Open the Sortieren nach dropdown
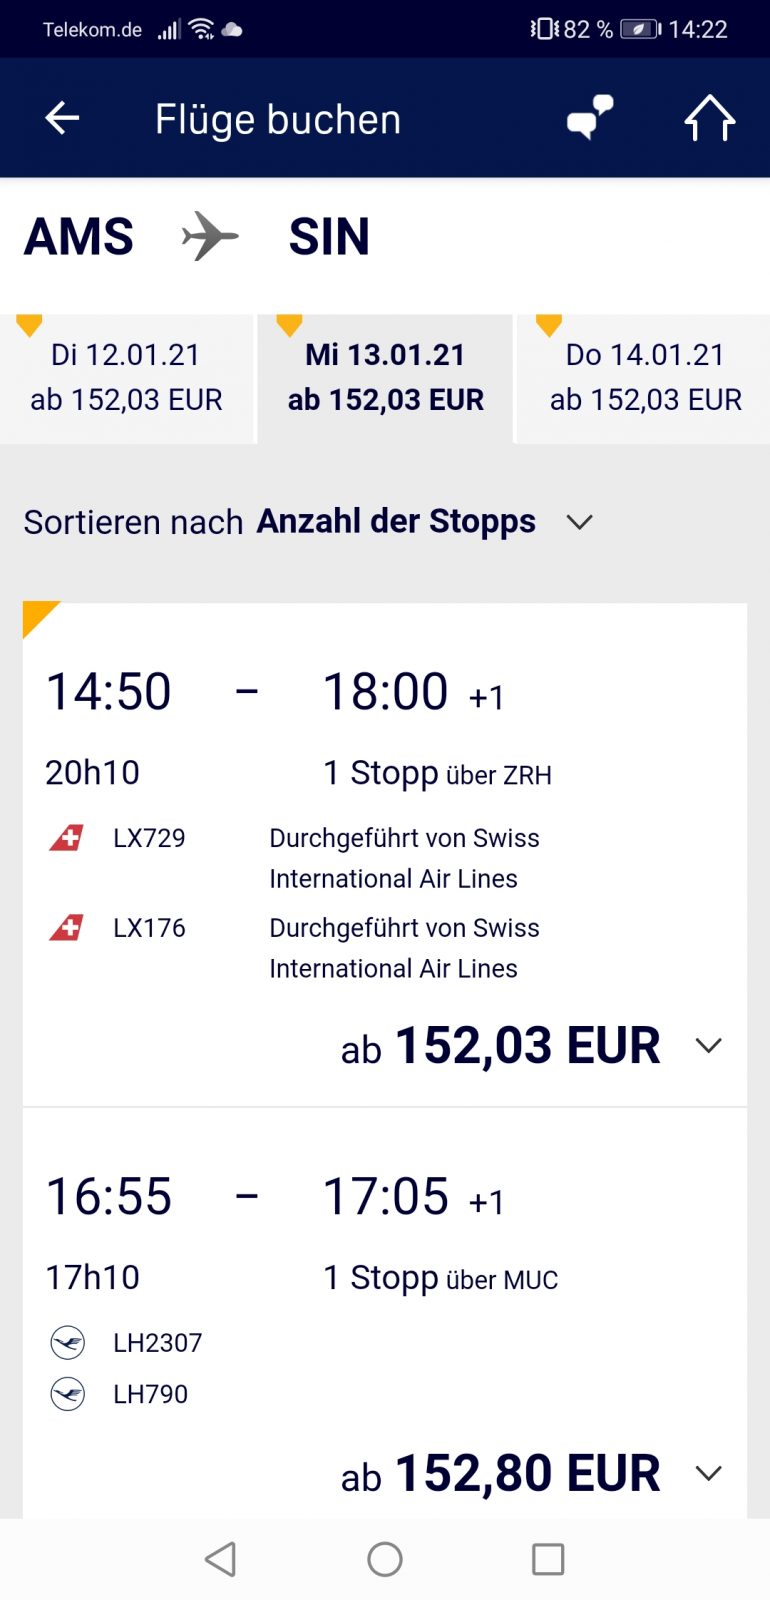Viewport: 770px width, 1600px height. (x=579, y=522)
